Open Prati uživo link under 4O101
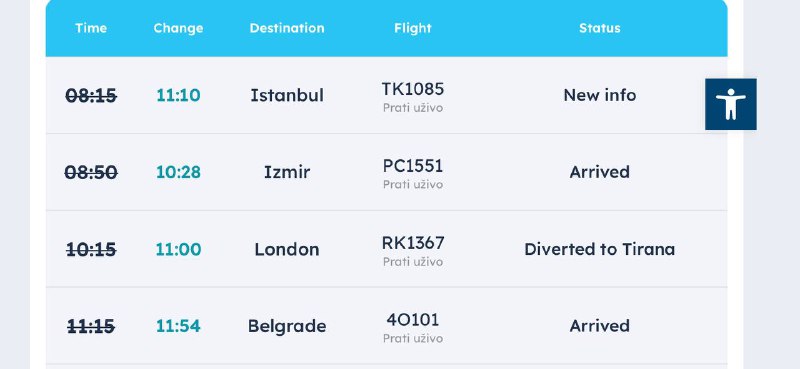800x369 pixels. [413, 338]
